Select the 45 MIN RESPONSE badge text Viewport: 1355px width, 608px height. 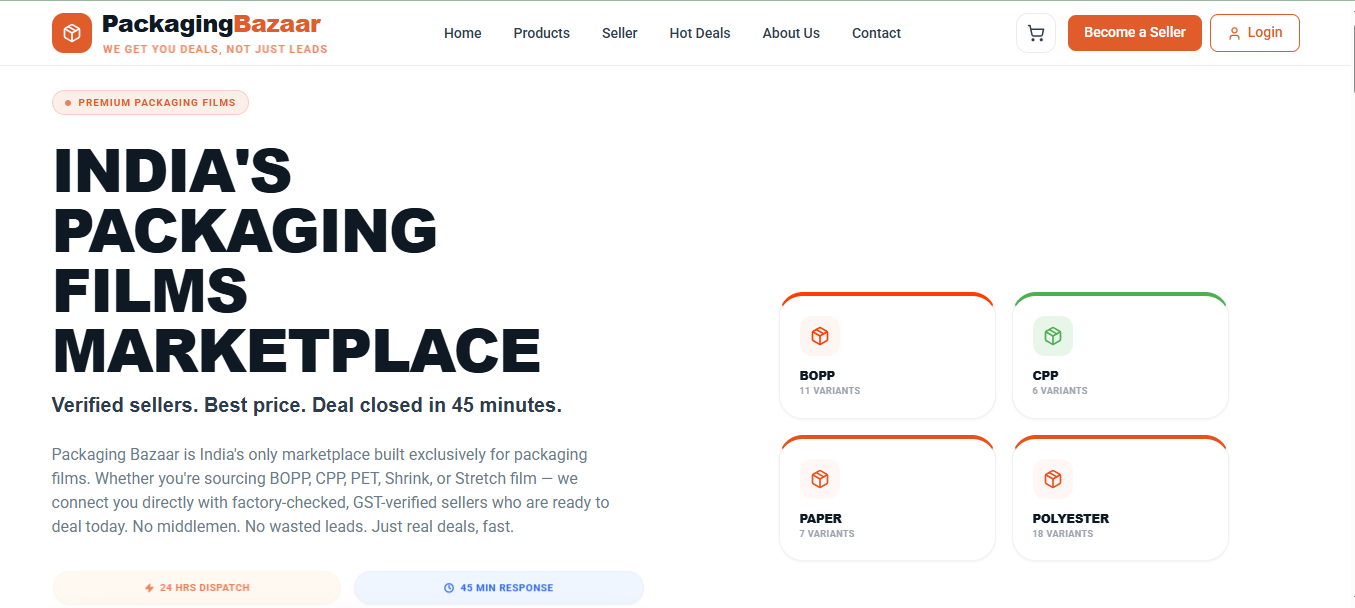[x=507, y=588]
